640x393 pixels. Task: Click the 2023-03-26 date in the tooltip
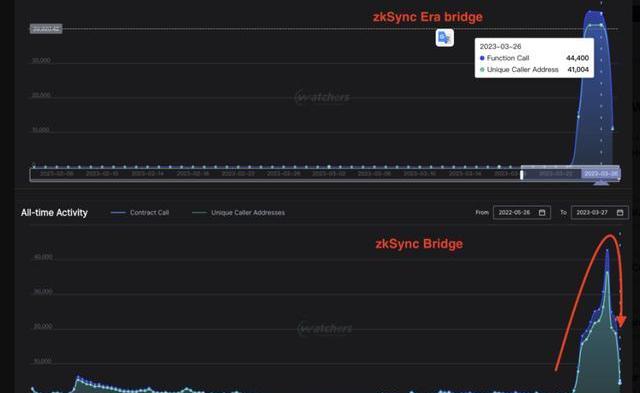[x=500, y=47]
